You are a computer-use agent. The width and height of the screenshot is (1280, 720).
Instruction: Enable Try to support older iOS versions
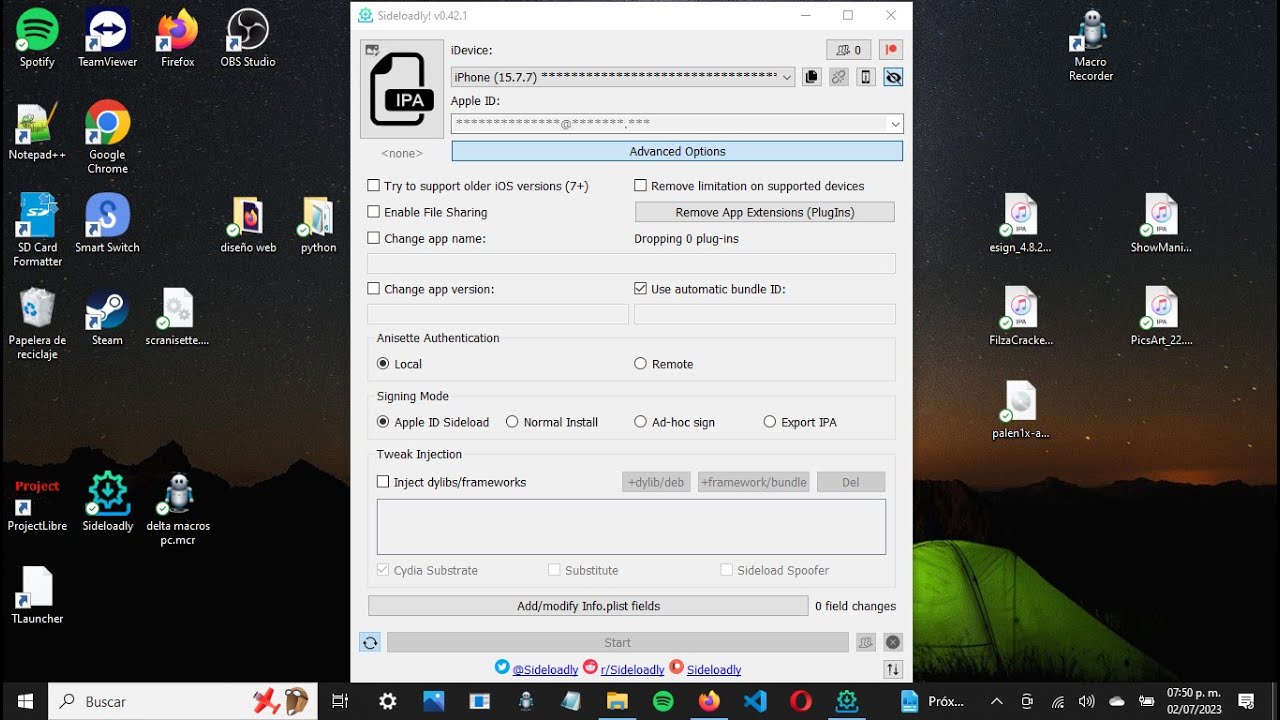[x=373, y=186]
